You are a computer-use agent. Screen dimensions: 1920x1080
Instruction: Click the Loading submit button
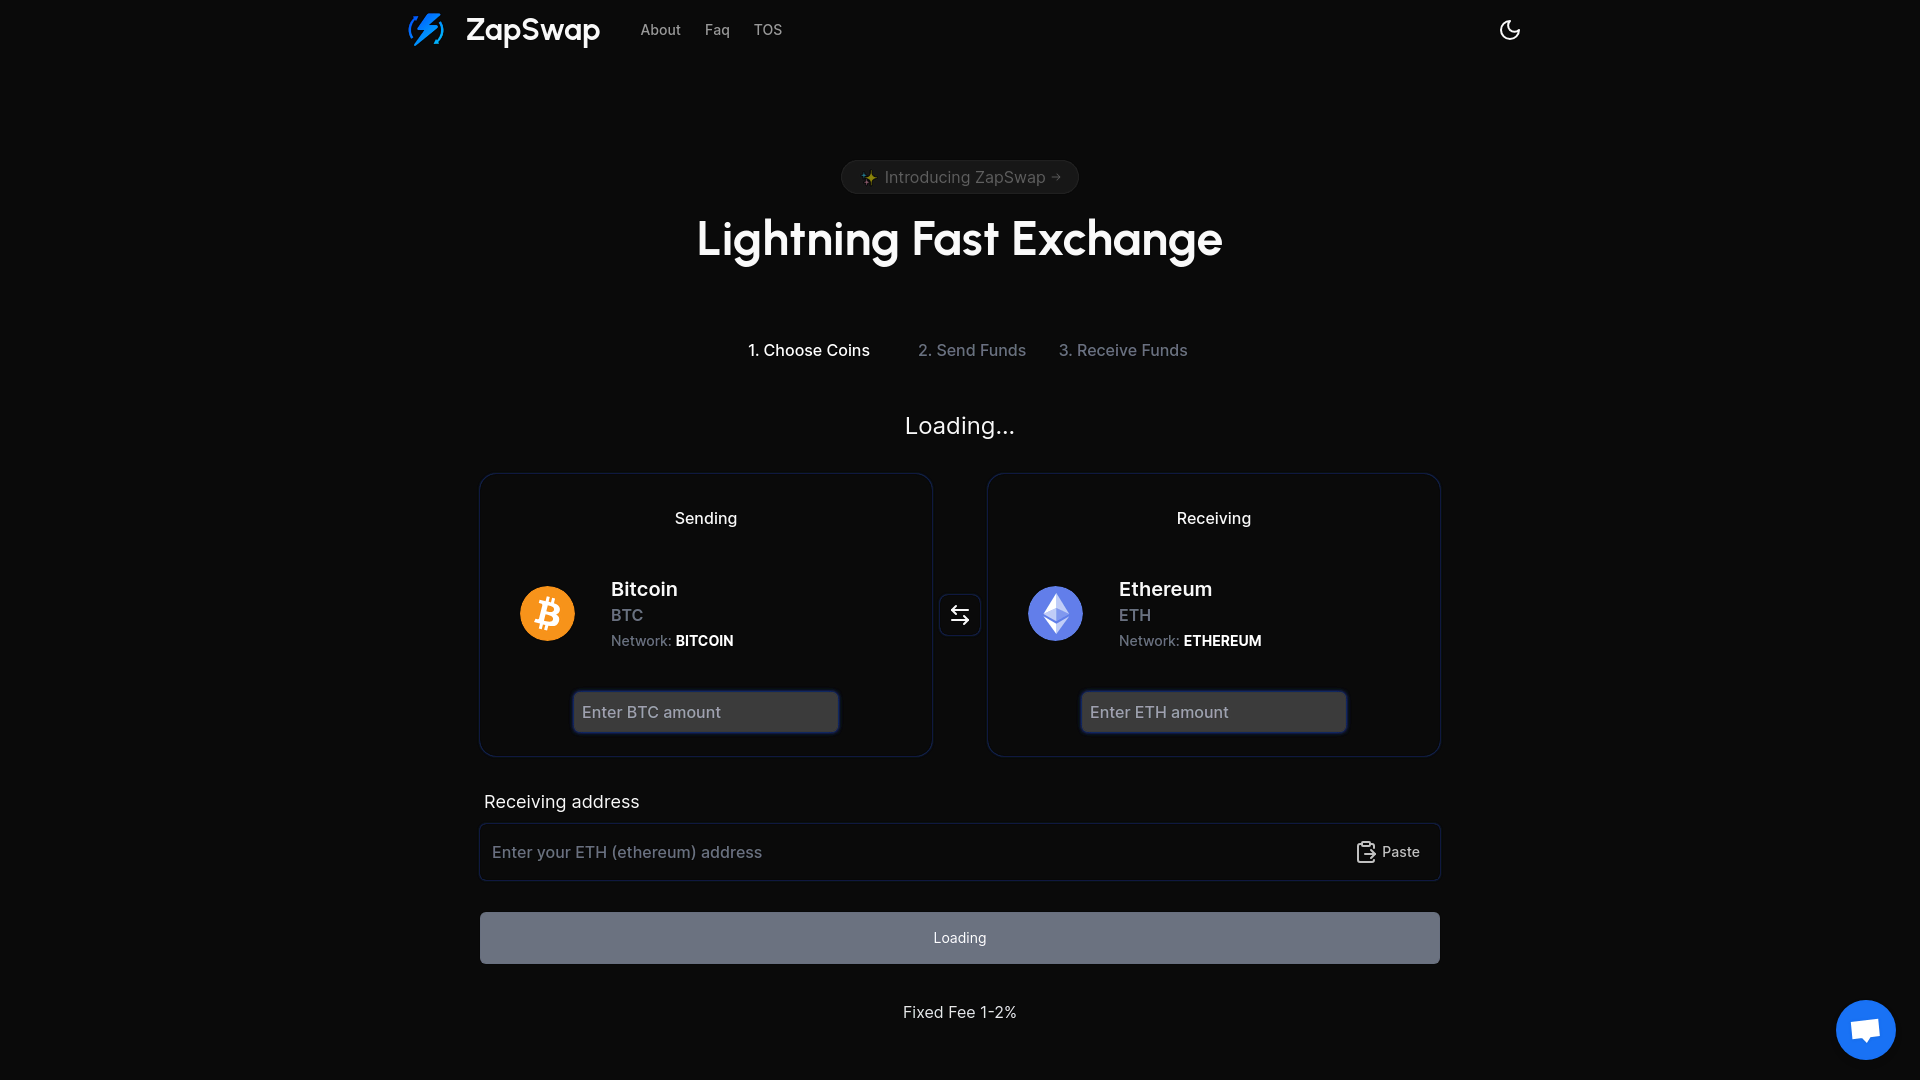tap(959, 938)
